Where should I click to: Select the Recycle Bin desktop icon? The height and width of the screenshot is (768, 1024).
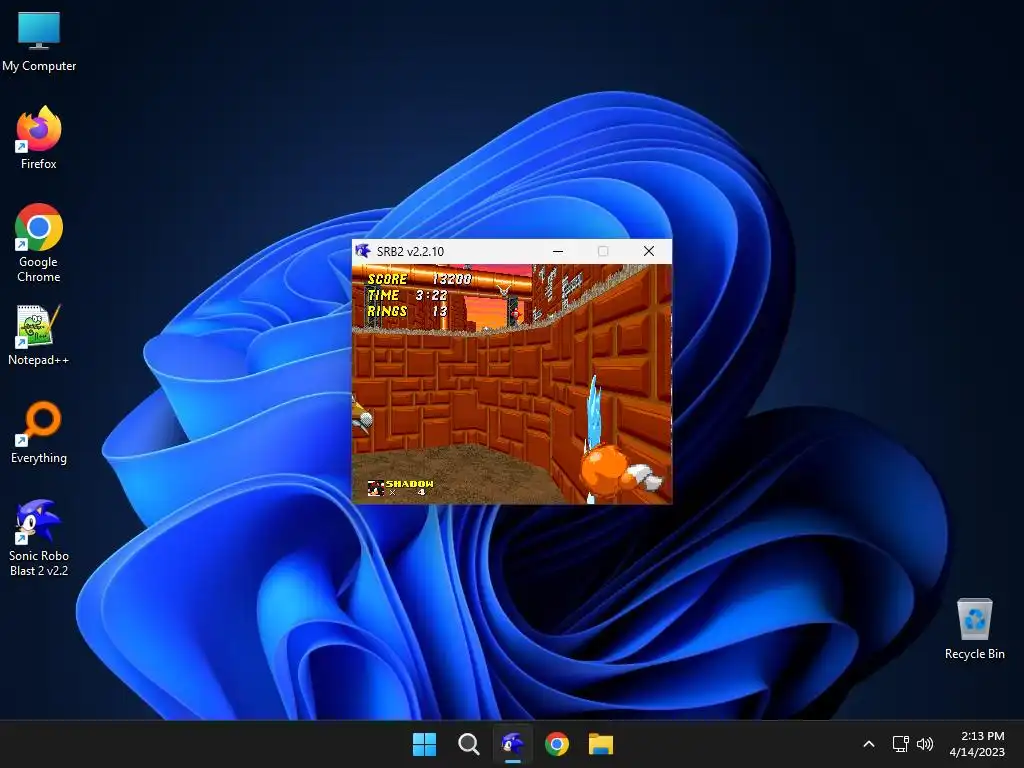coord(974,629)
